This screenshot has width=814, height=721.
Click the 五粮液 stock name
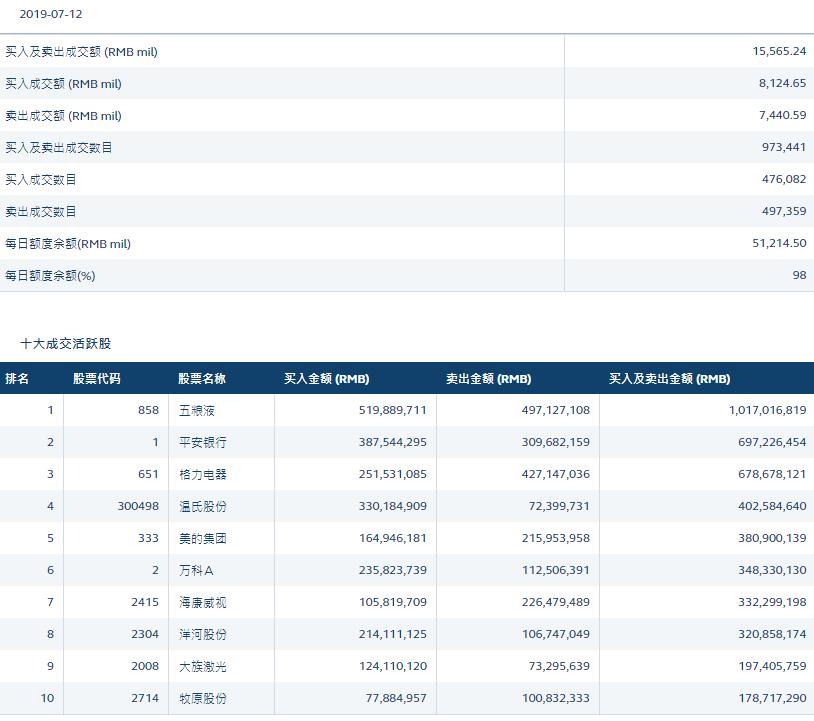(197, 410)
